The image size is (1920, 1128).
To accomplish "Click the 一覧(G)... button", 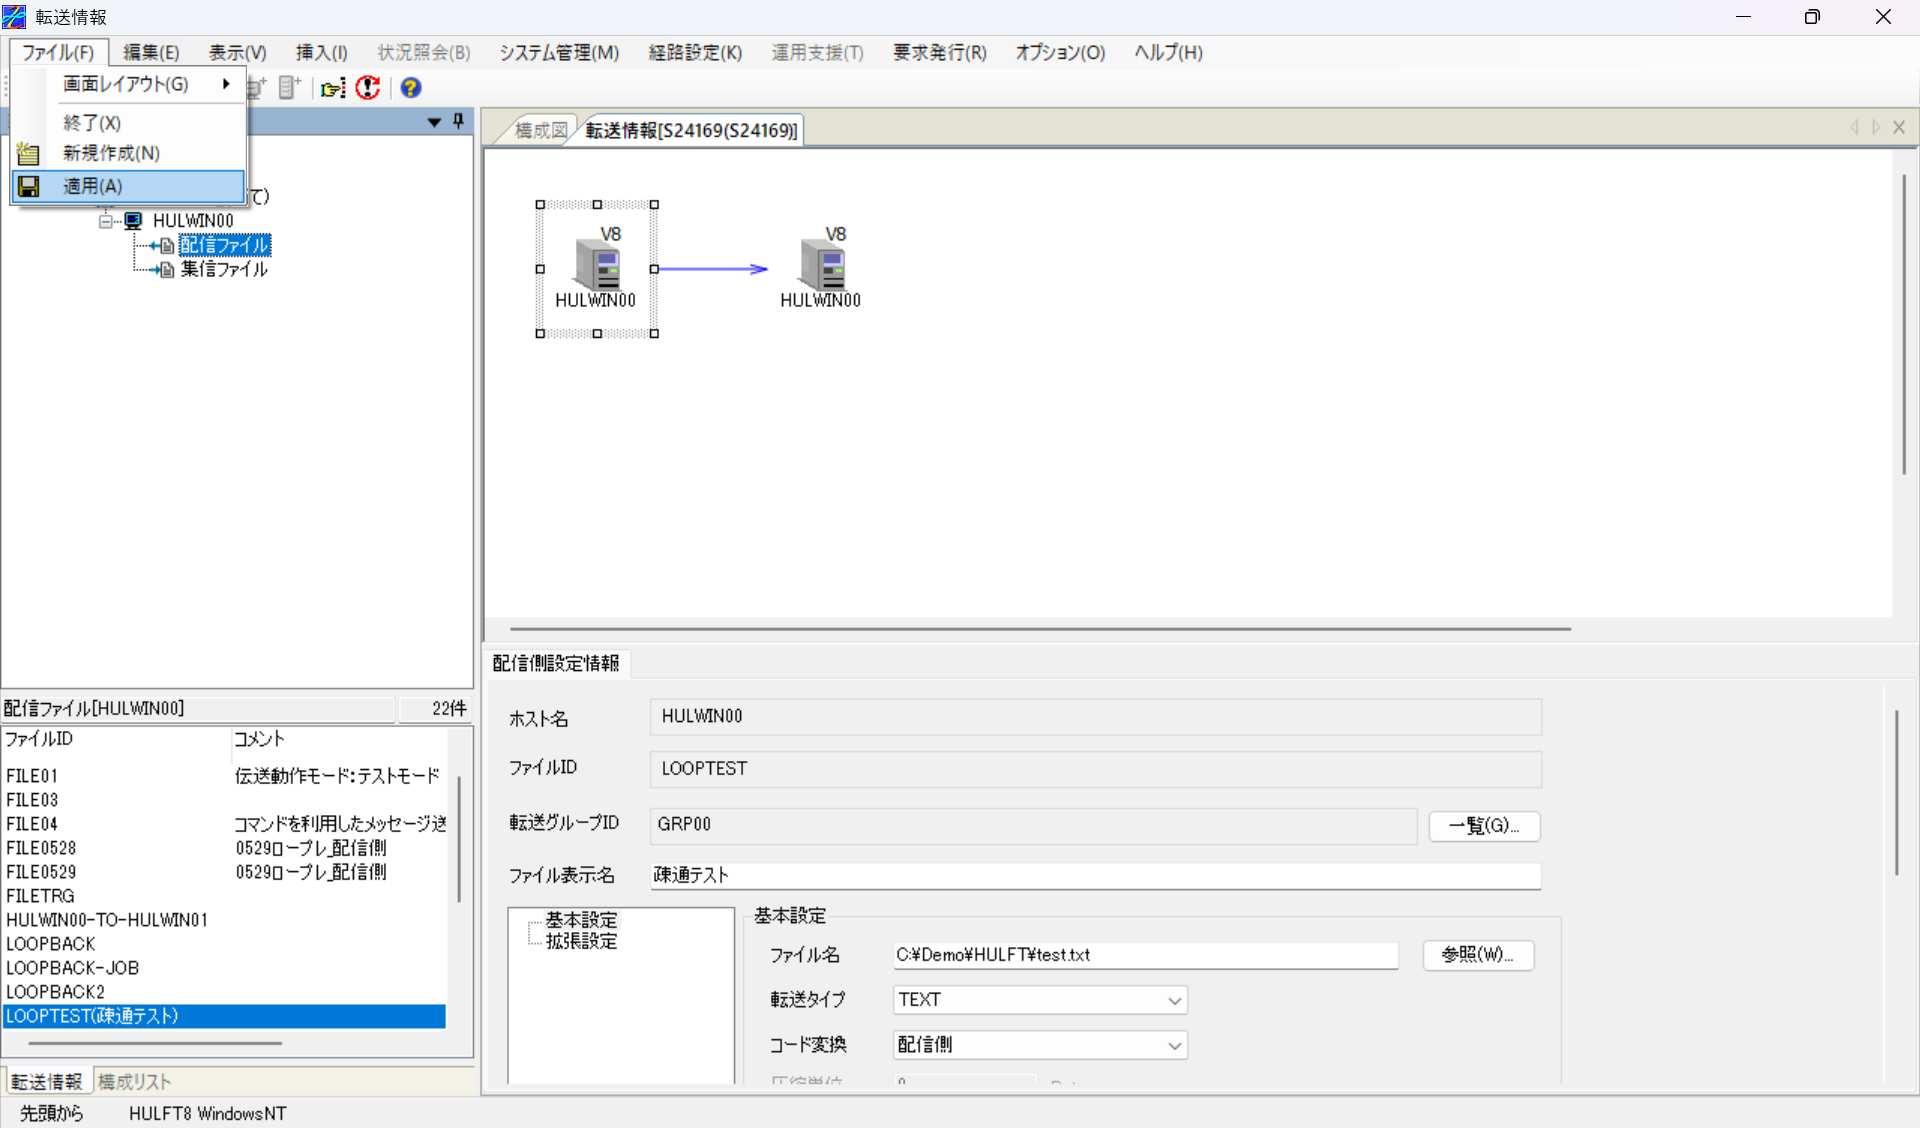I will coord(1483,826).
